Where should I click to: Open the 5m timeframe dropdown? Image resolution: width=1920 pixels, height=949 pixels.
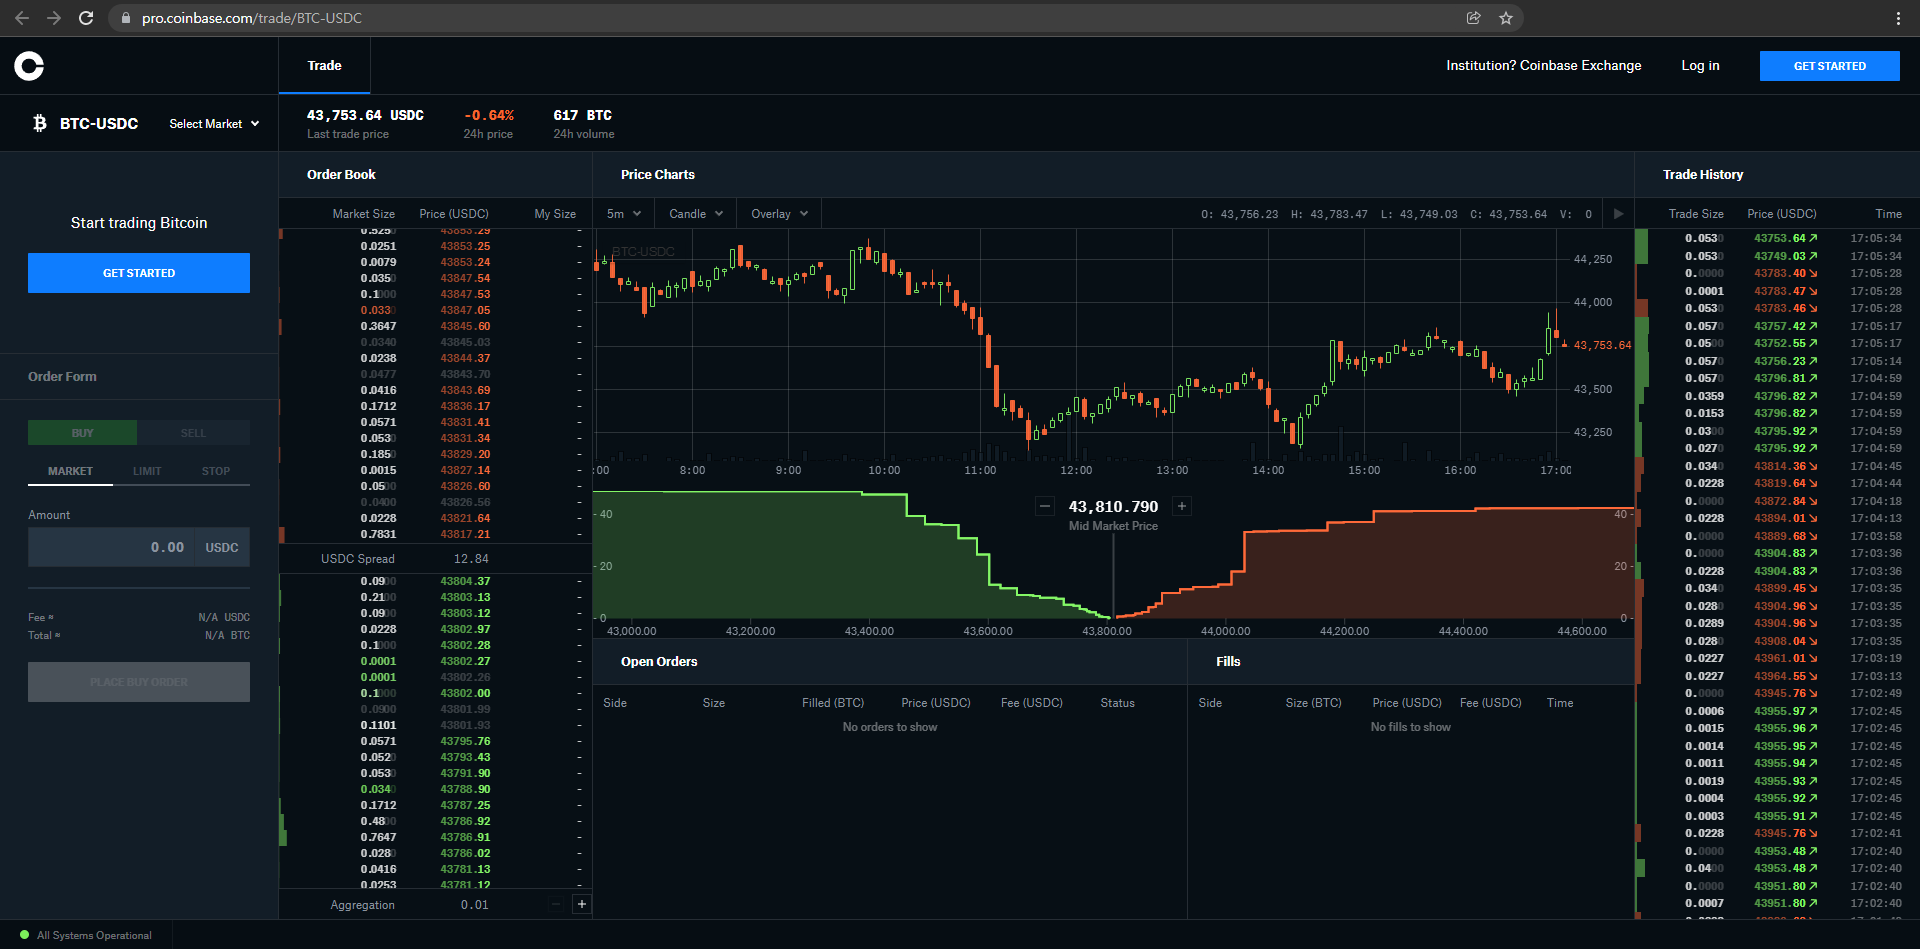pyautogui.click(x=624, y=214)
